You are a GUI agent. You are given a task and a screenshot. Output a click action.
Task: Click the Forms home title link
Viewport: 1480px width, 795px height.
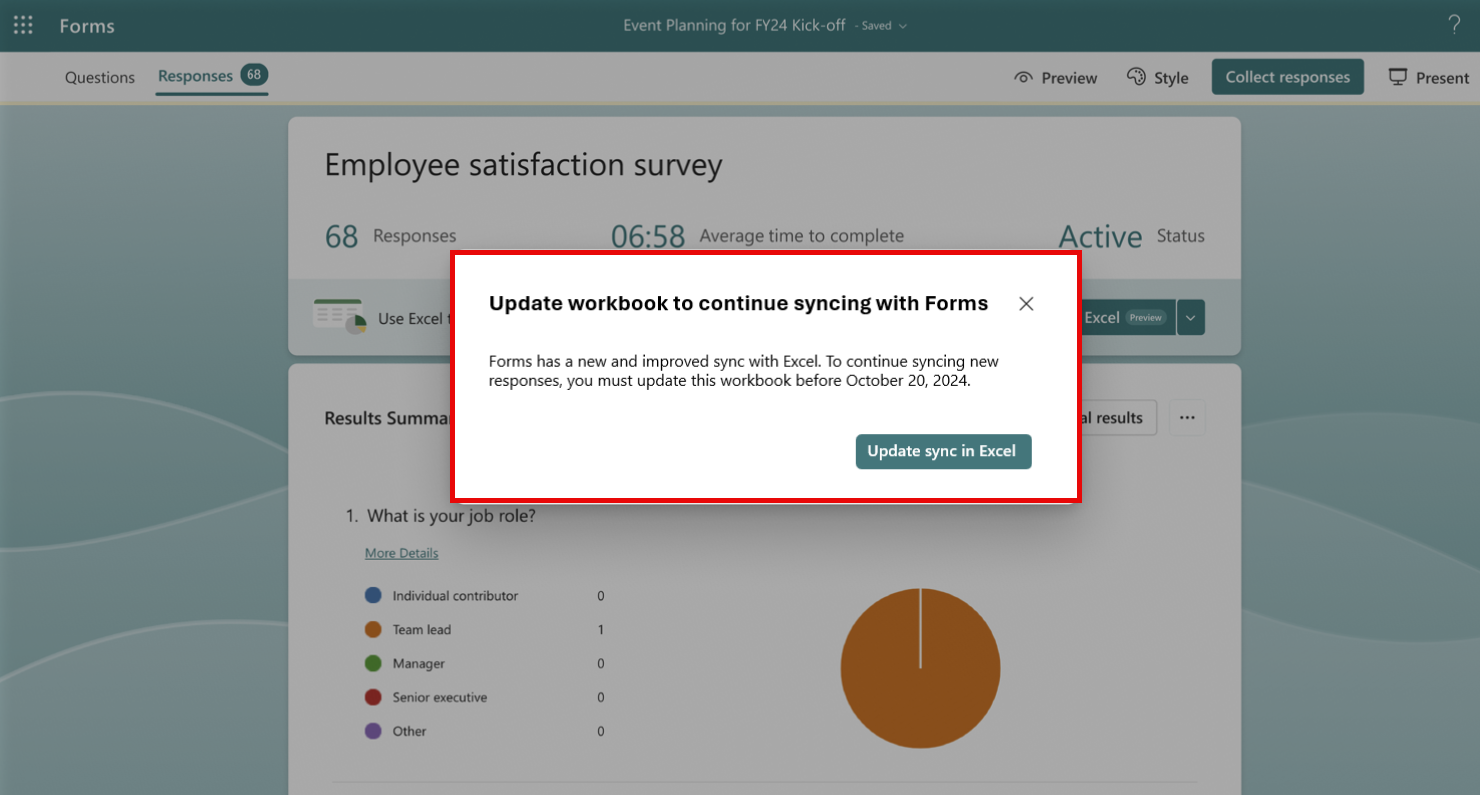click(x=86, y=25)
